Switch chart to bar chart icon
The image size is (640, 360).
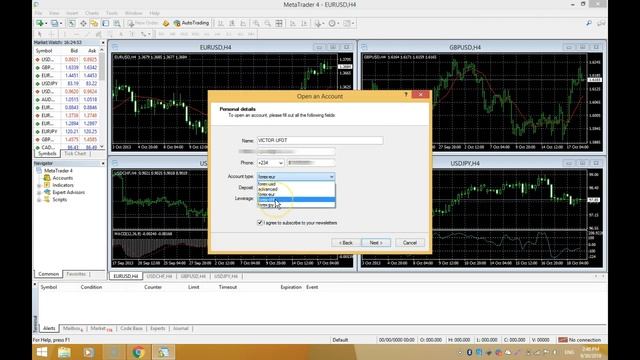click(220, 23)
